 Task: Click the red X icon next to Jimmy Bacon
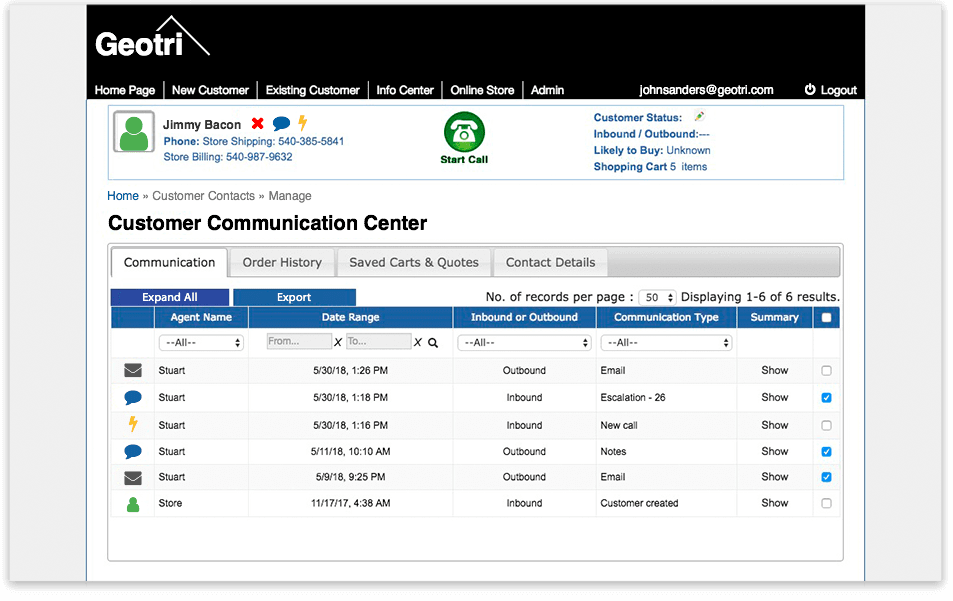coord(258,123)
